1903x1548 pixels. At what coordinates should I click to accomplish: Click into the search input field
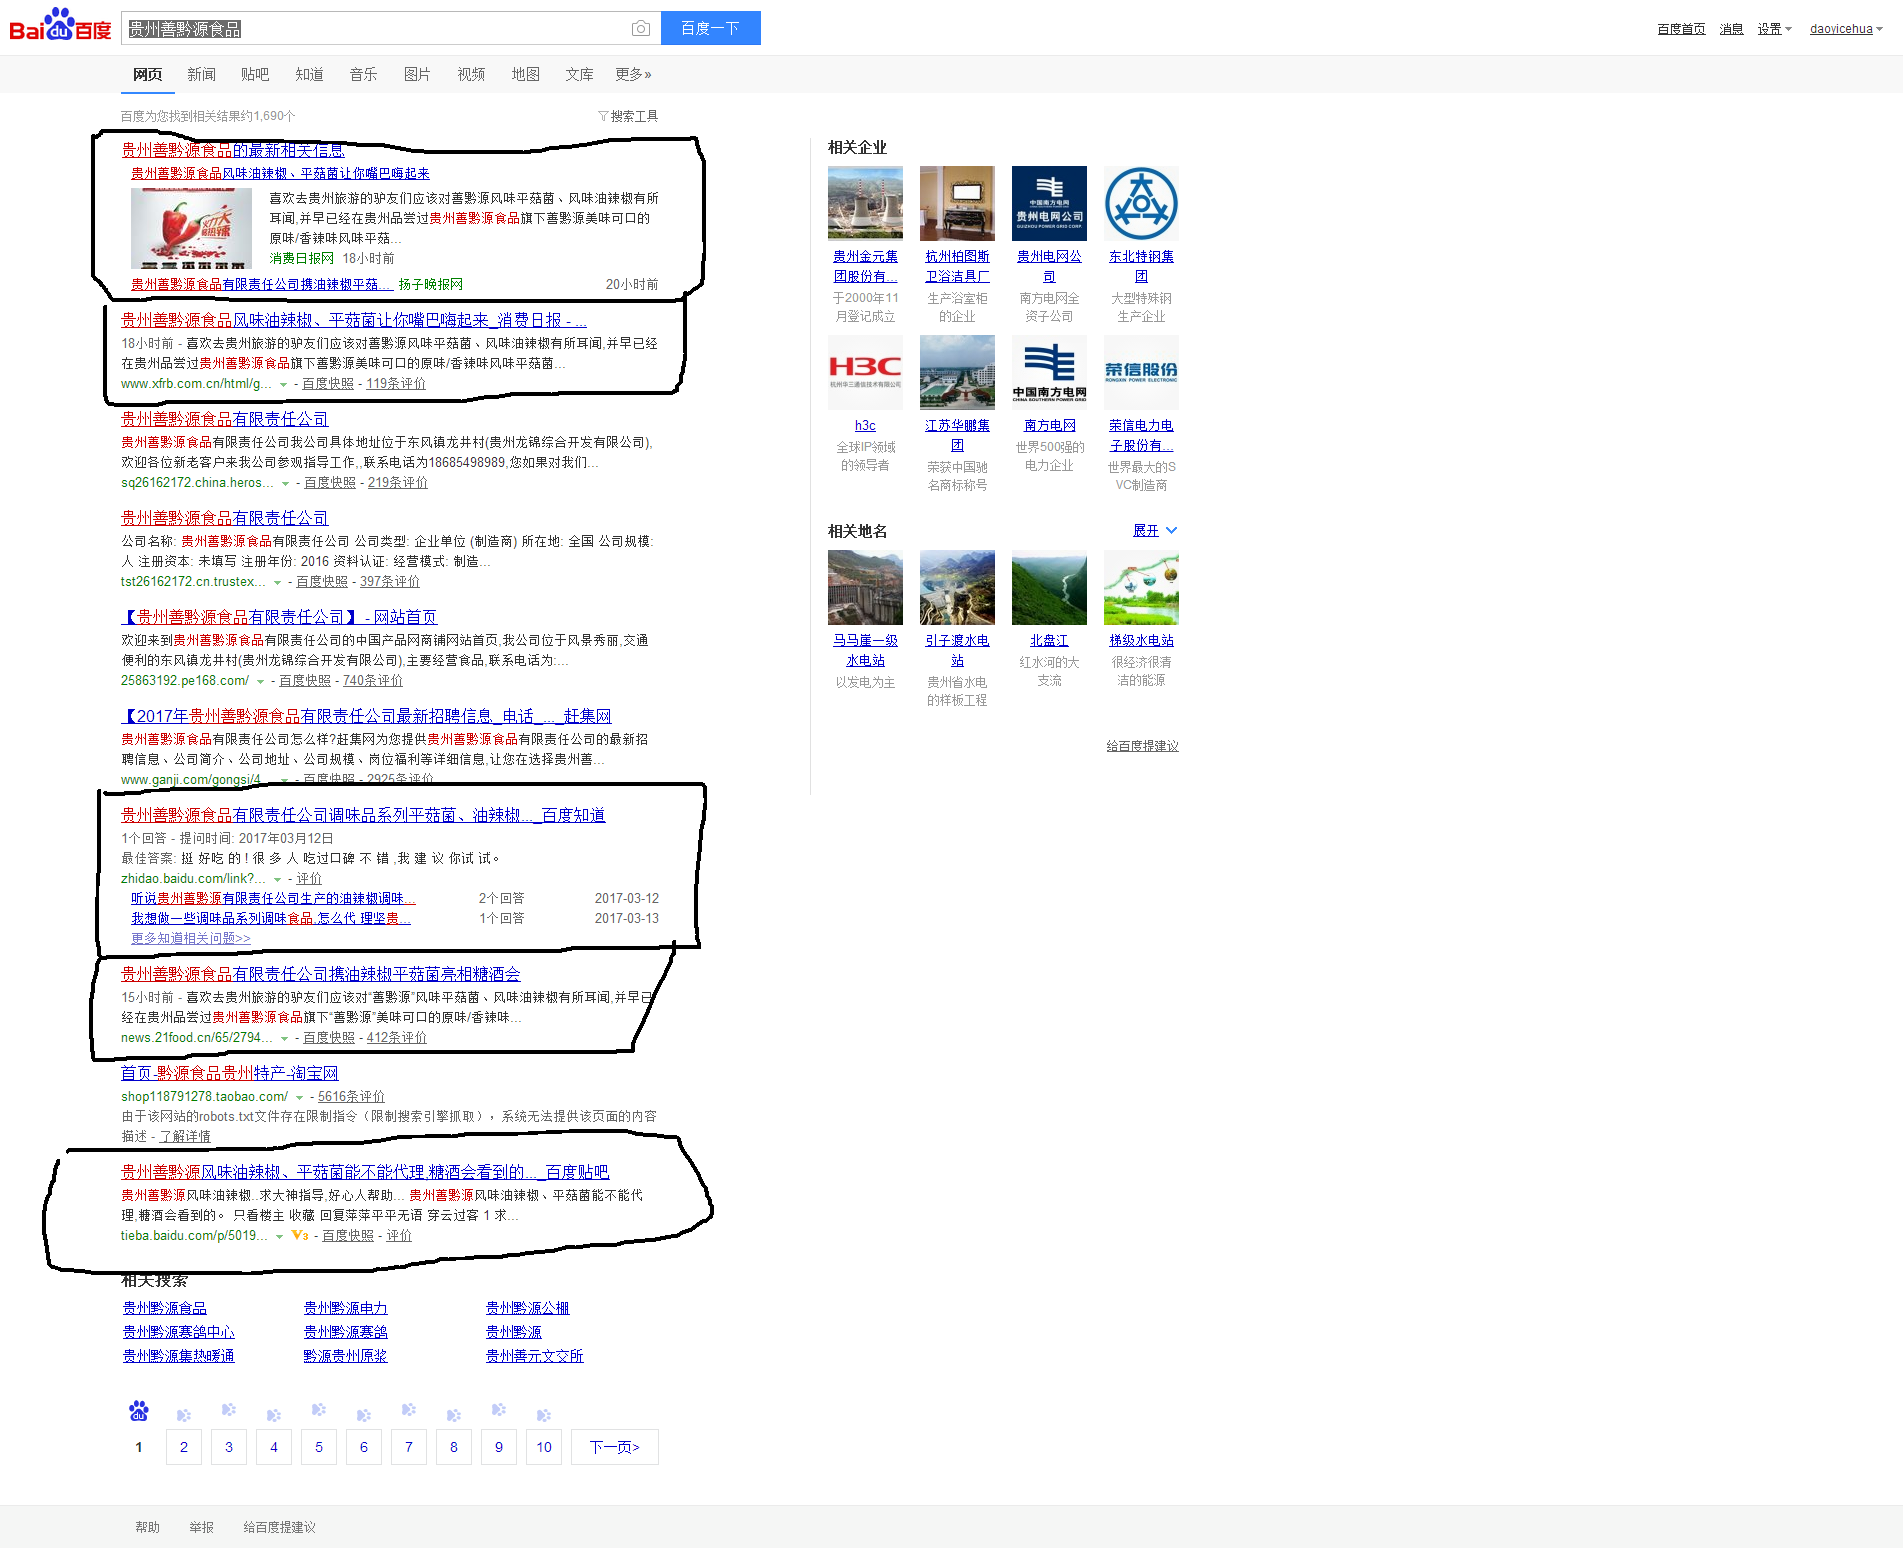pos(375,29)
